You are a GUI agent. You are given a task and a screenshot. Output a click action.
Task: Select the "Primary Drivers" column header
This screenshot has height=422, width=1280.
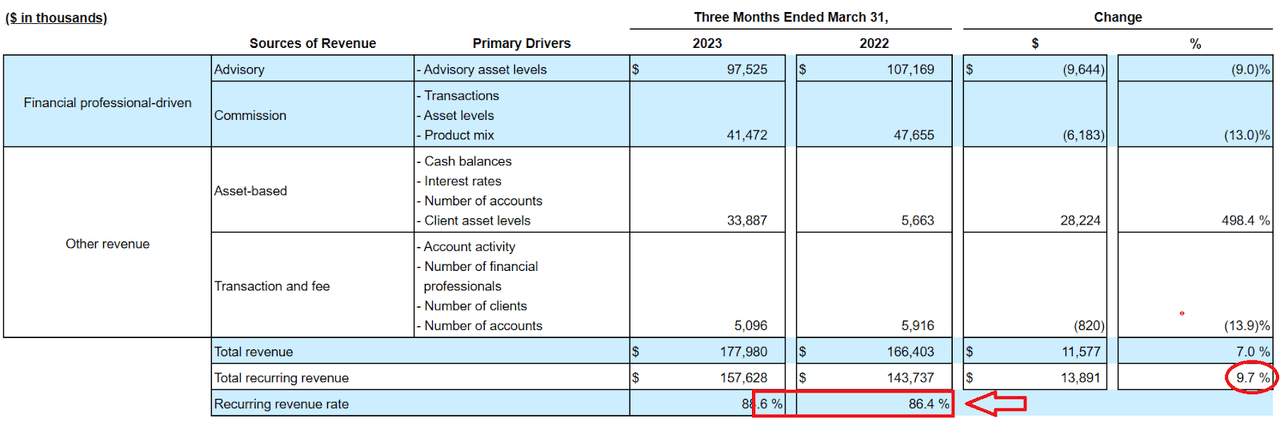click(x=521, y=44)
